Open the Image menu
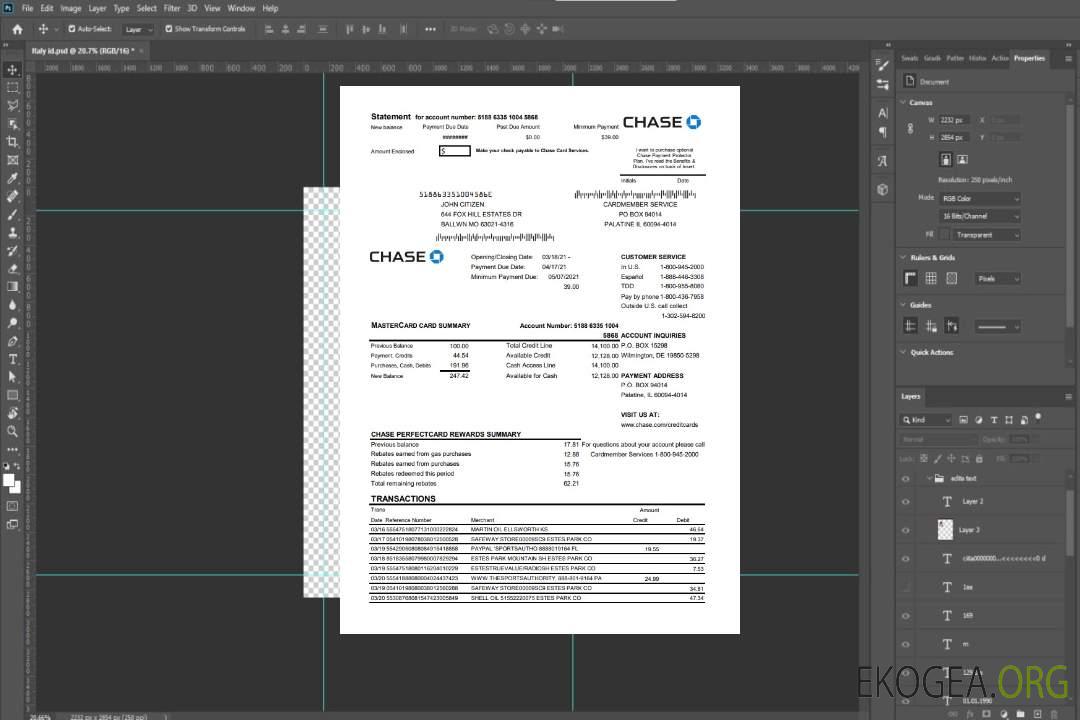Viewport: 1080px width, 720px height. click(x=70, y=8)
